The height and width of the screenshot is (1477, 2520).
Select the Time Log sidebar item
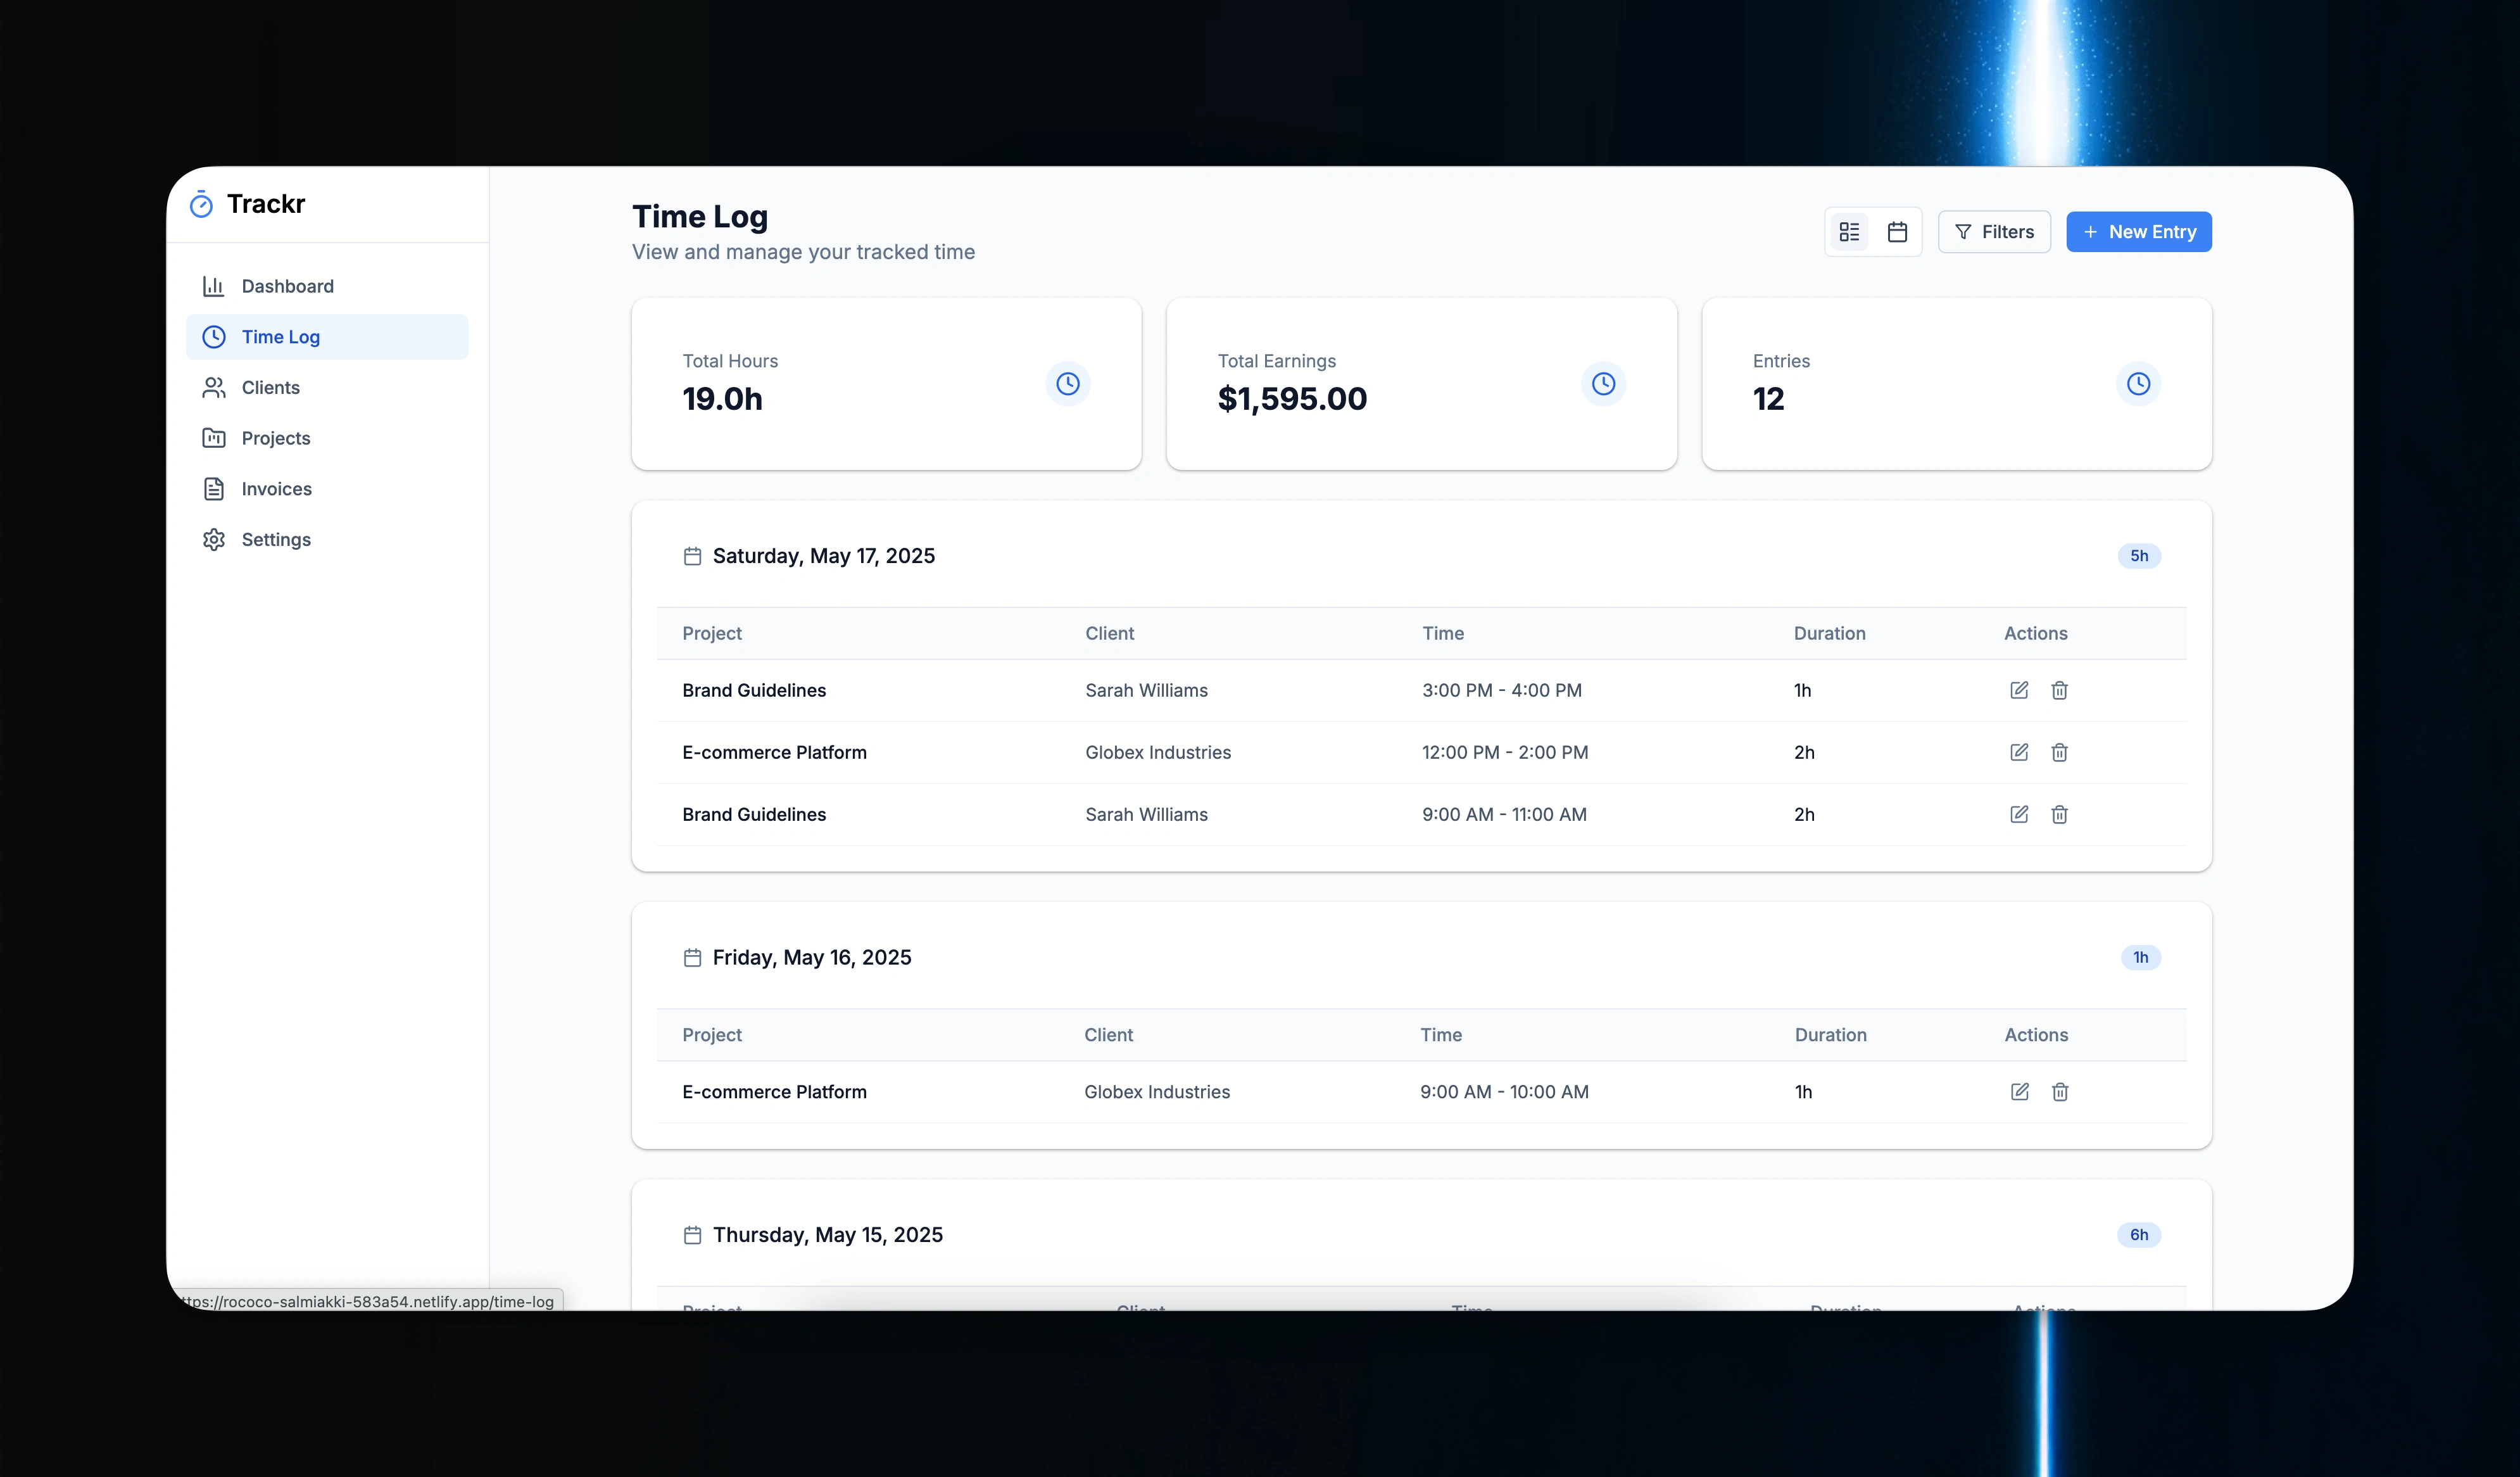[327, 337]
